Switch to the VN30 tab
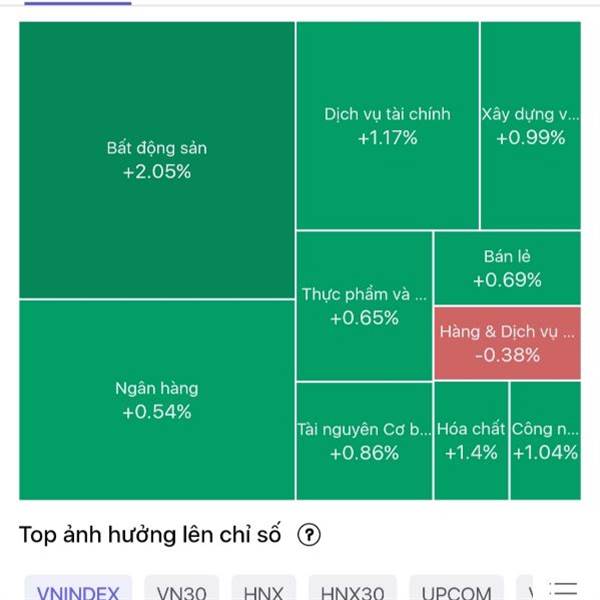Screen dimensions: 600x600 [182, 588]
